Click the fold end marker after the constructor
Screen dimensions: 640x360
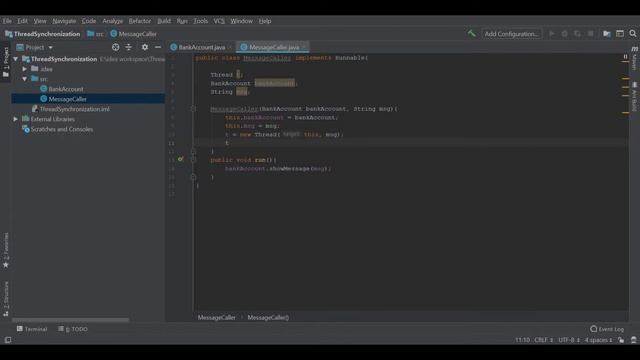click(x=193, y=151)
